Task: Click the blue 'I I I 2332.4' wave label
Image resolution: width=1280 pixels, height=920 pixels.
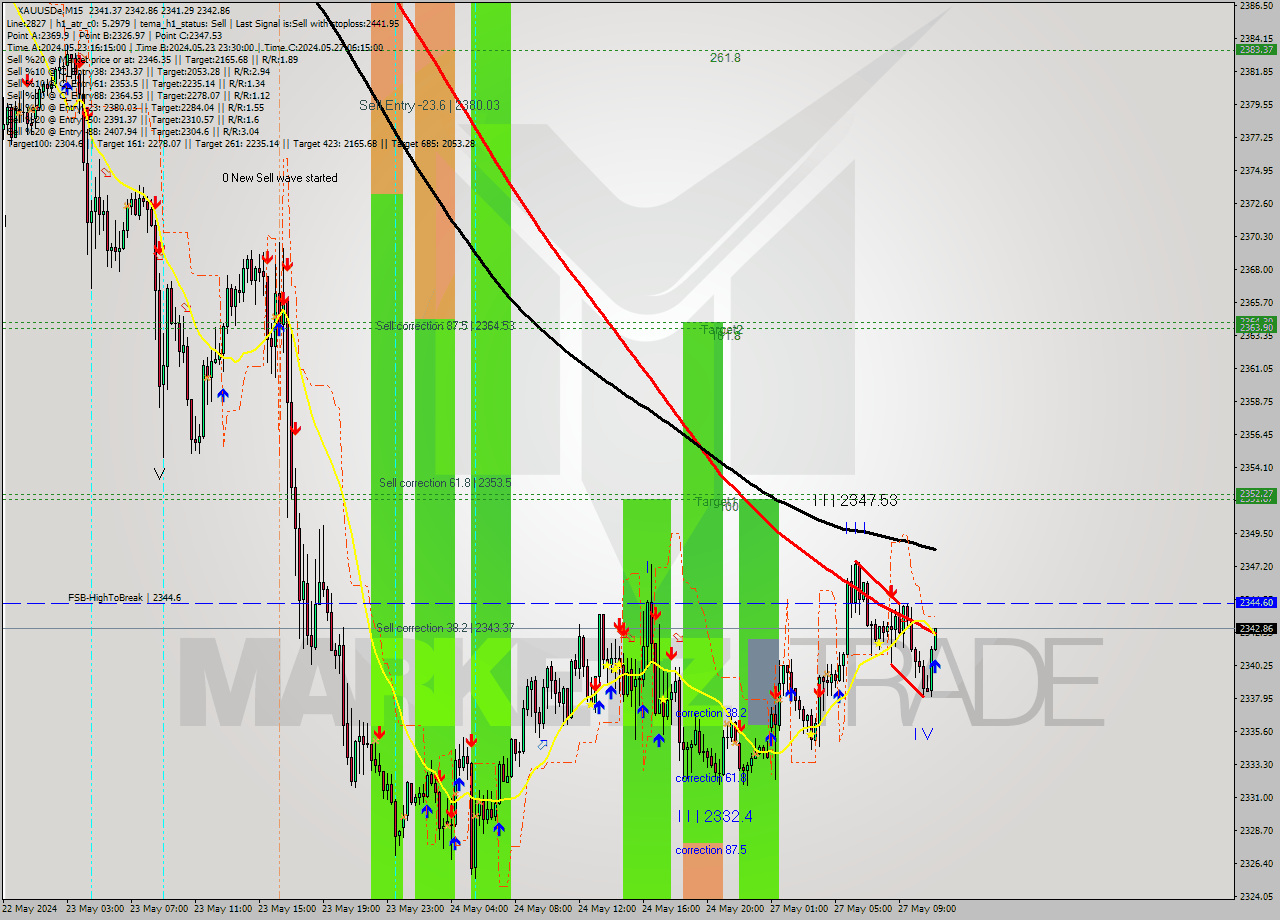Action: (x=715, y=816)
